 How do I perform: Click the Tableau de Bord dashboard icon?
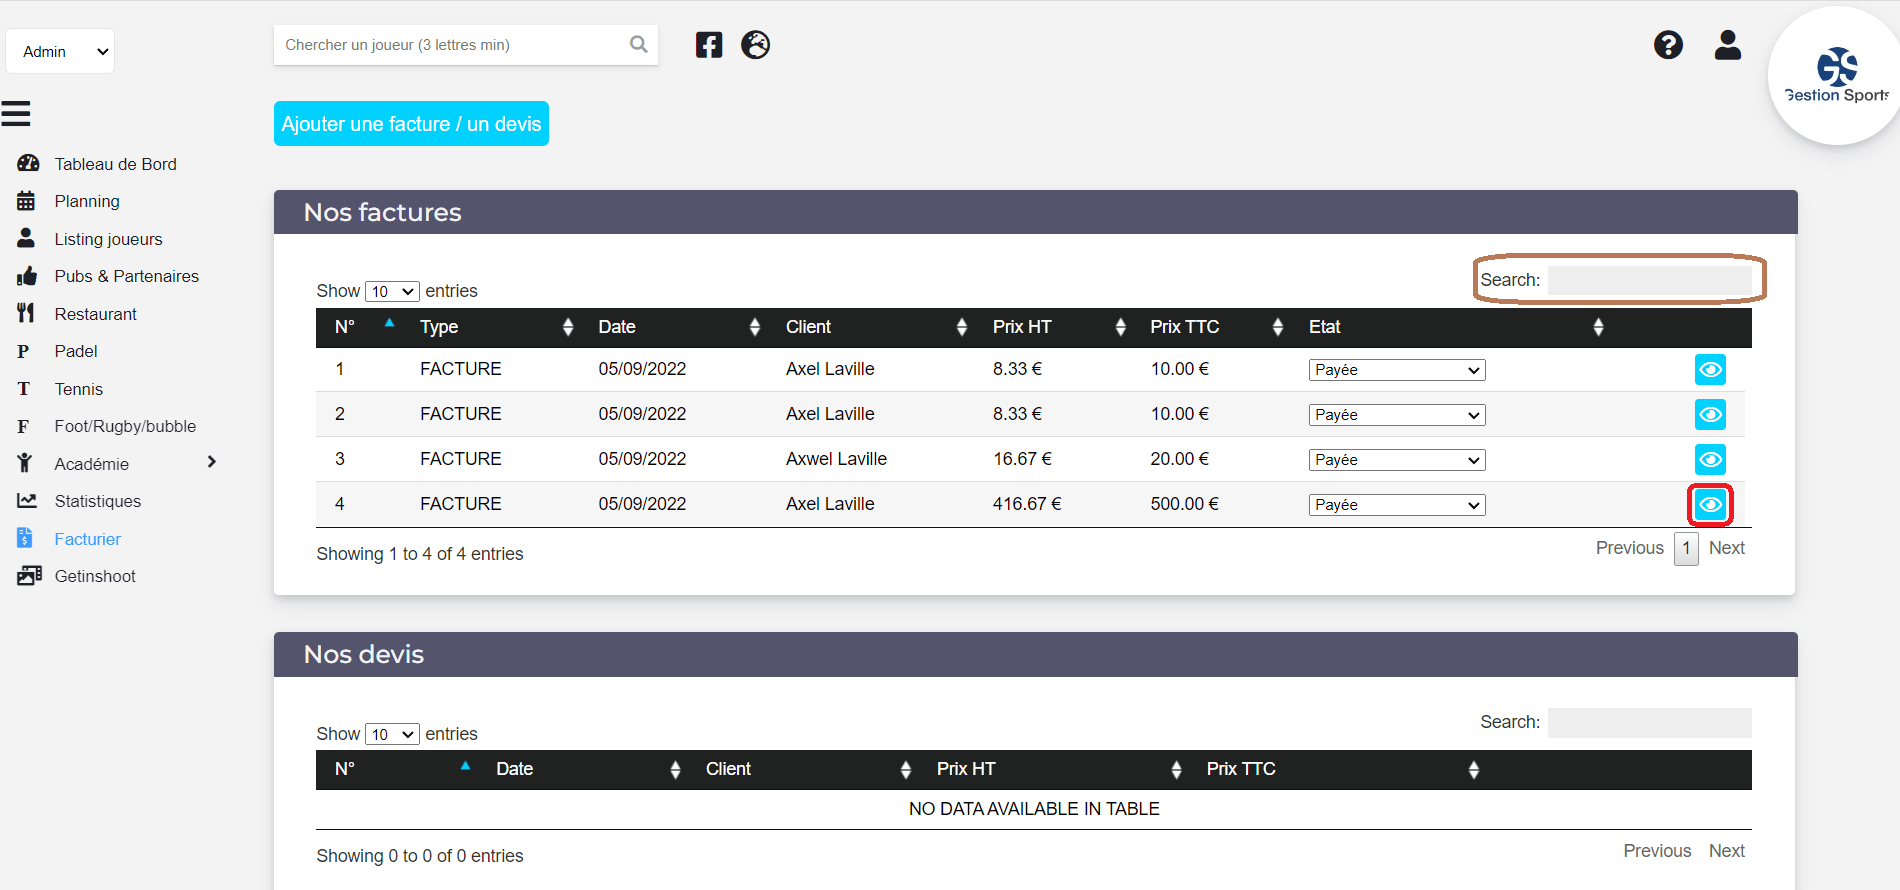pyautogui.click(x=28, y=163)
